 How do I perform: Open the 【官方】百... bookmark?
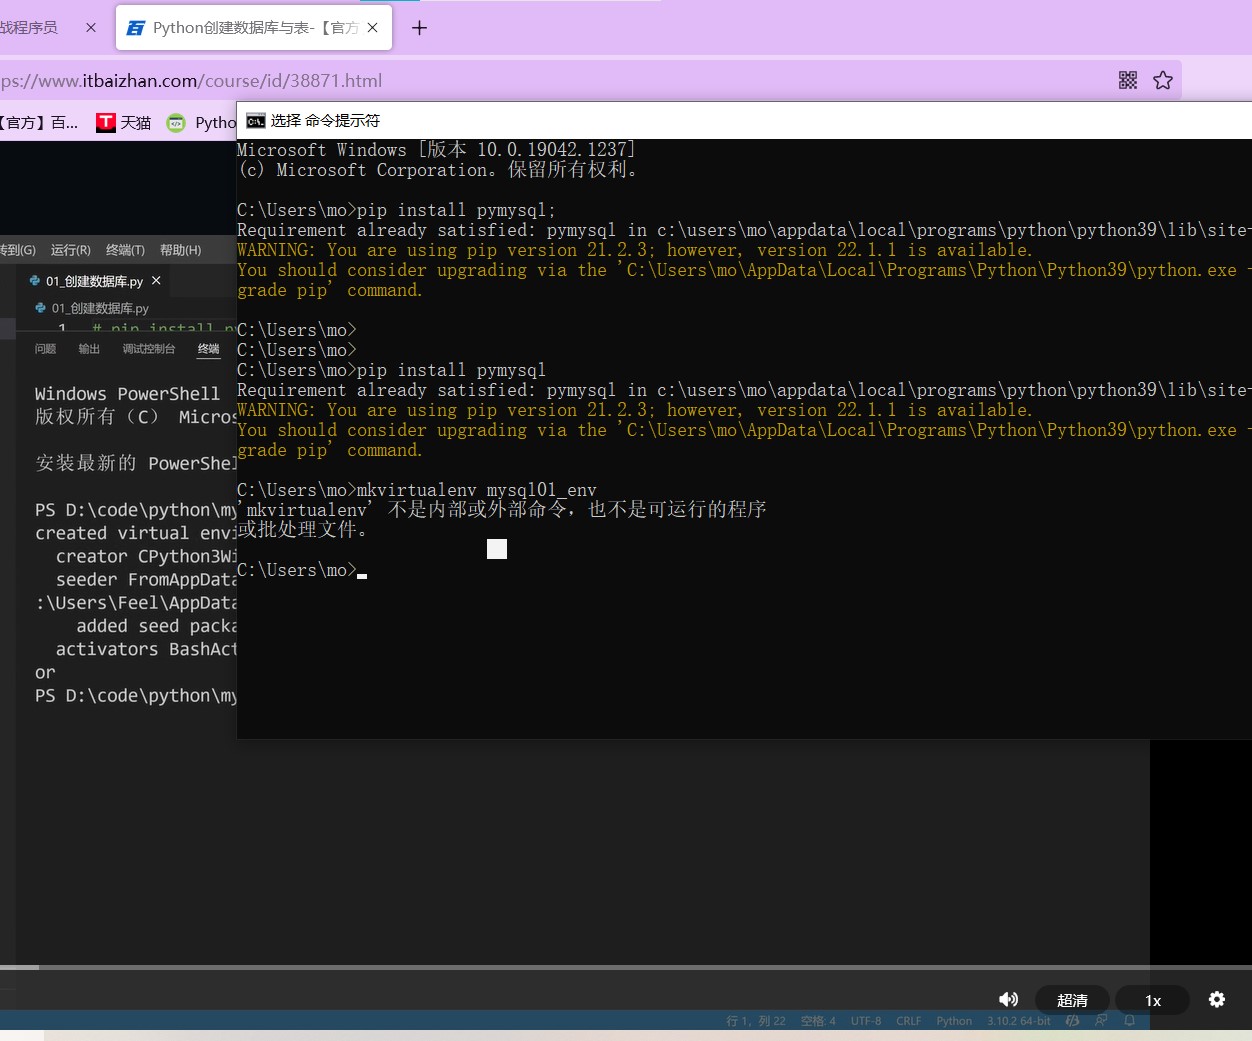pyautogui.click(x=40, y=122)
